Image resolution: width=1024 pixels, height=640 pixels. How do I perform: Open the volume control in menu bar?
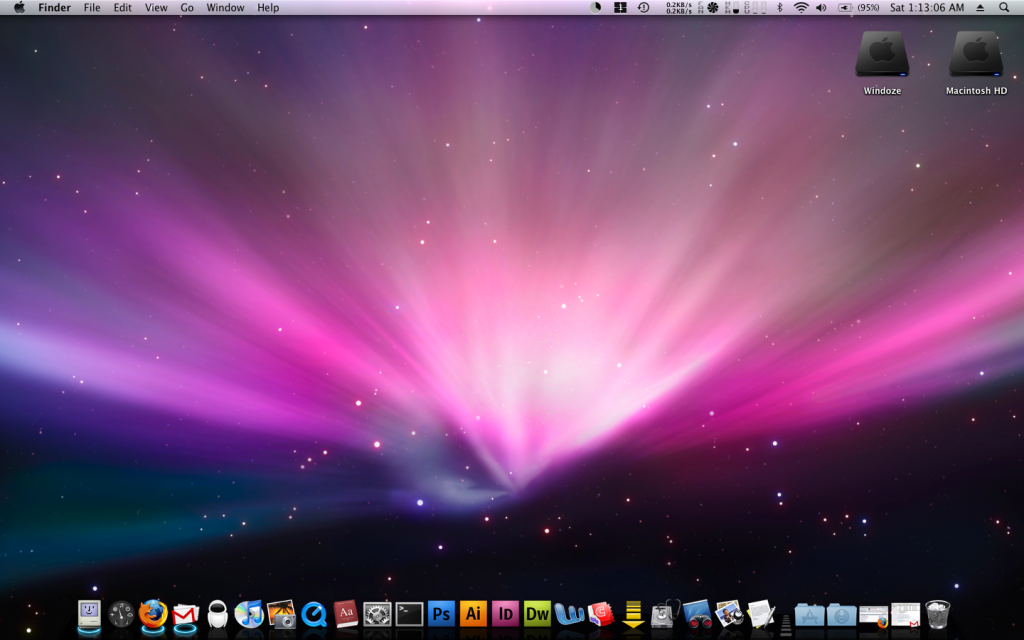pos(822,8)
